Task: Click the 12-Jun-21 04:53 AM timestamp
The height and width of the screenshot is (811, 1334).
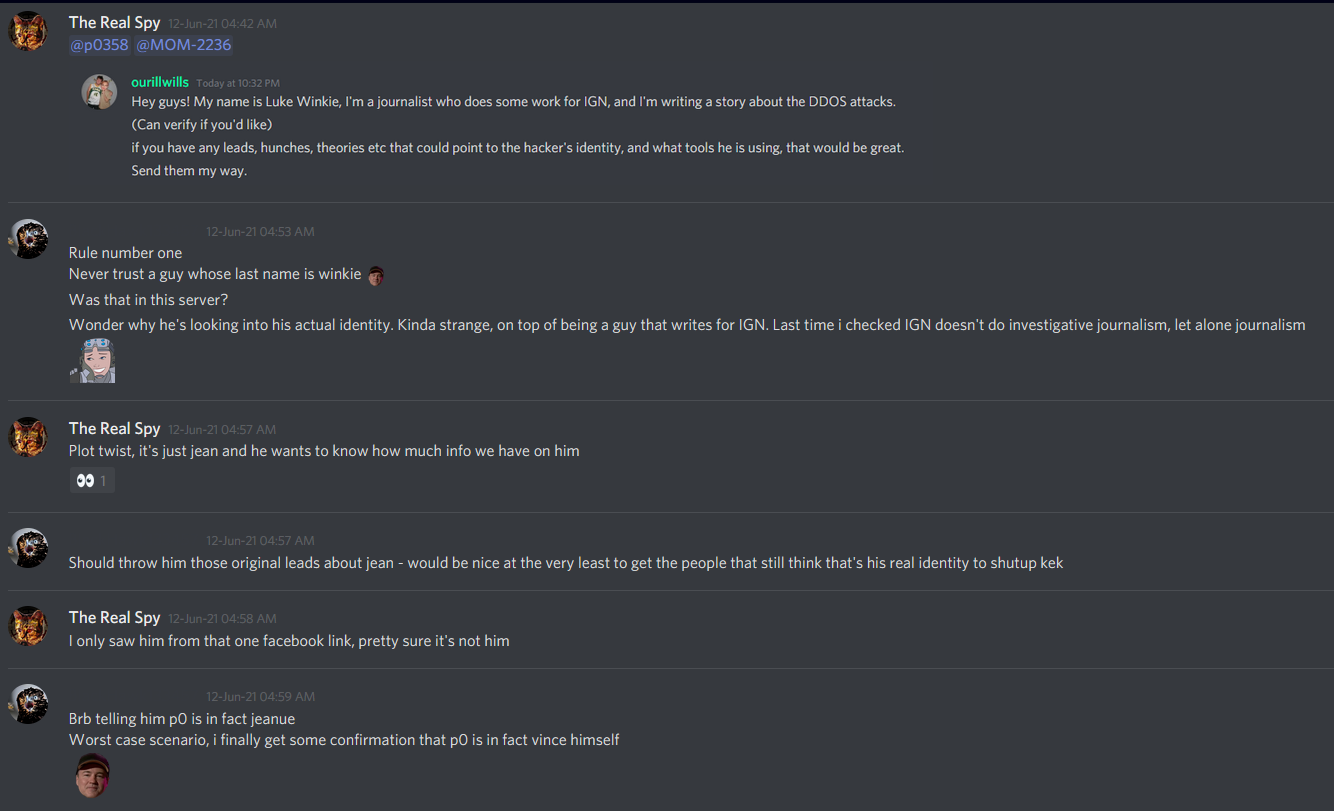Action: pos(260,232)
